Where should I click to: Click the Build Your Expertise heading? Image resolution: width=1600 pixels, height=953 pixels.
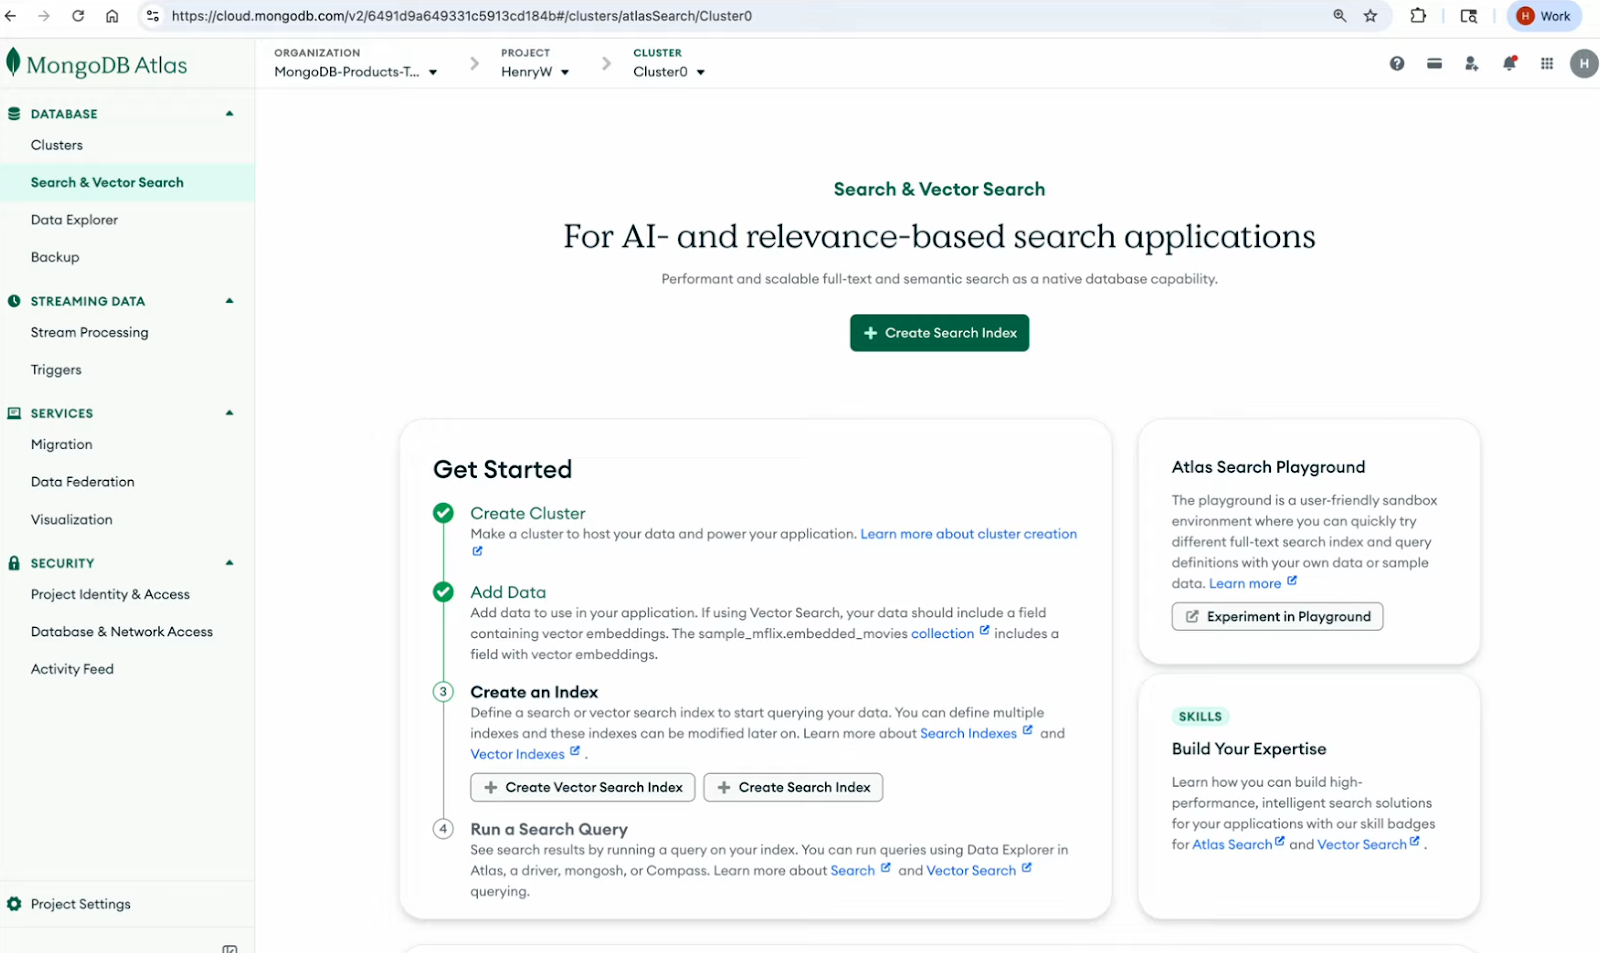1249,749
